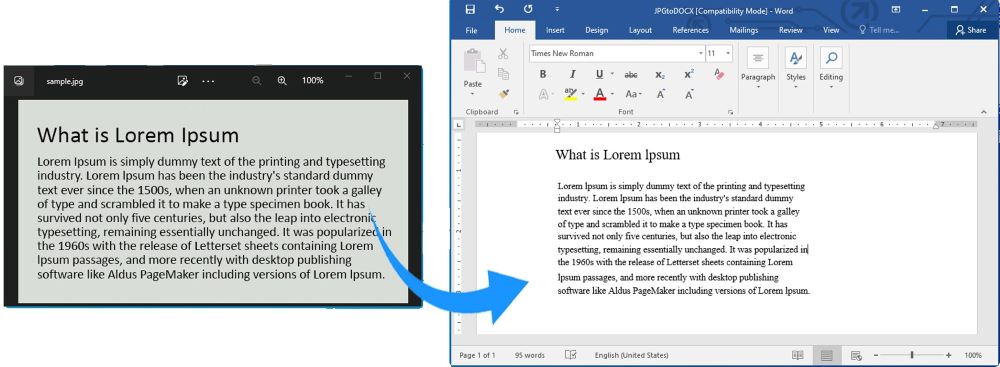Open the Editing group button
The image size is (1000, 367).
[x=831, y=68]
